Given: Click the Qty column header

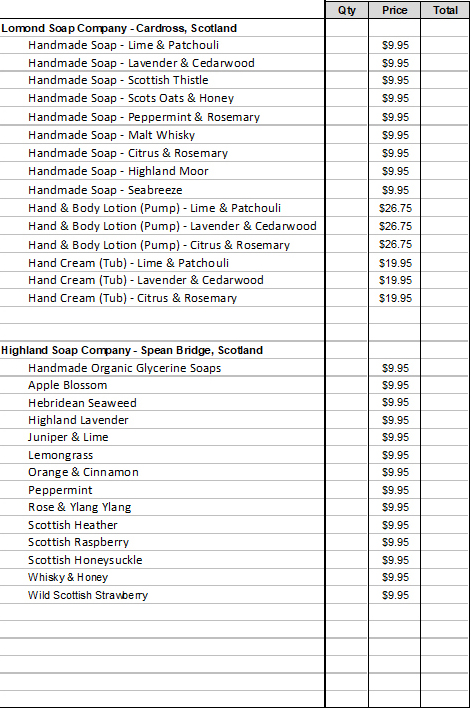Looking at the screenshot, I should (347, 10).
